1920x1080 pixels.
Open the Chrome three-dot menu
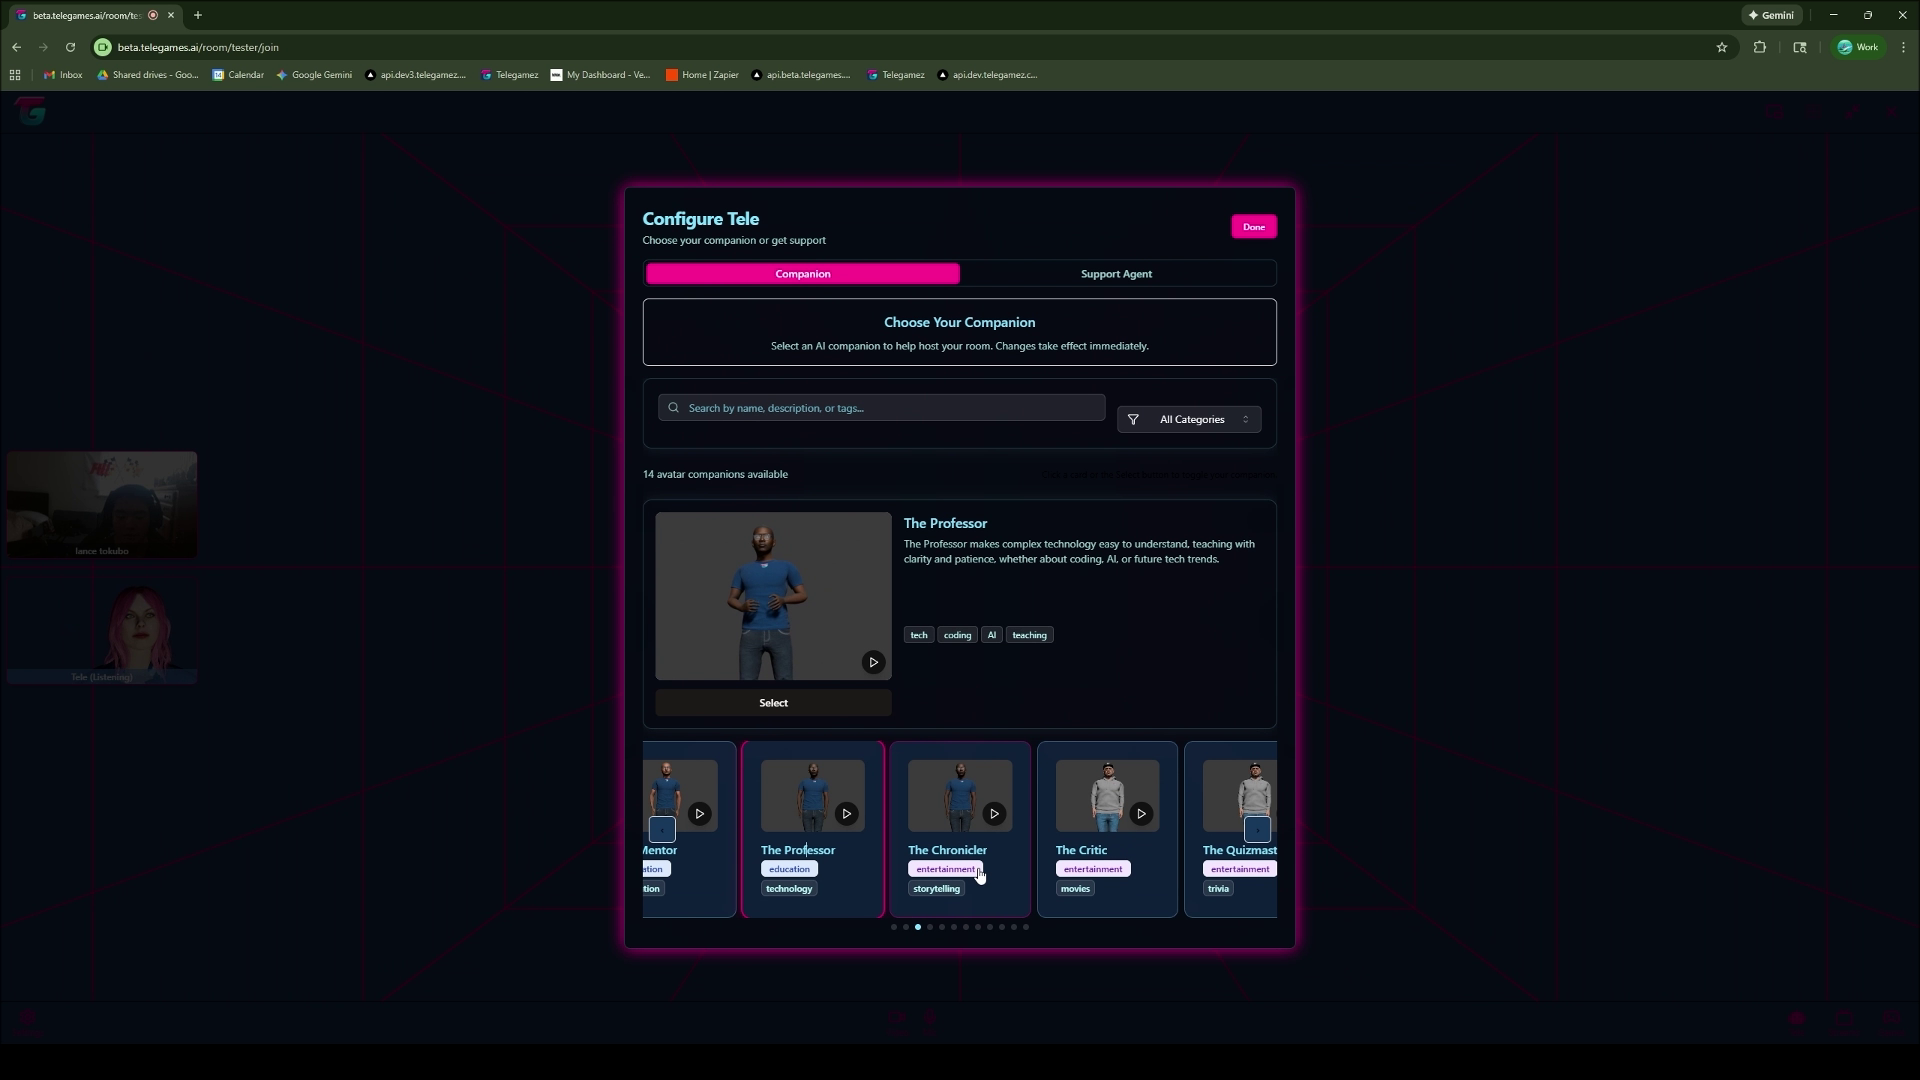[x=1904, y=47]
